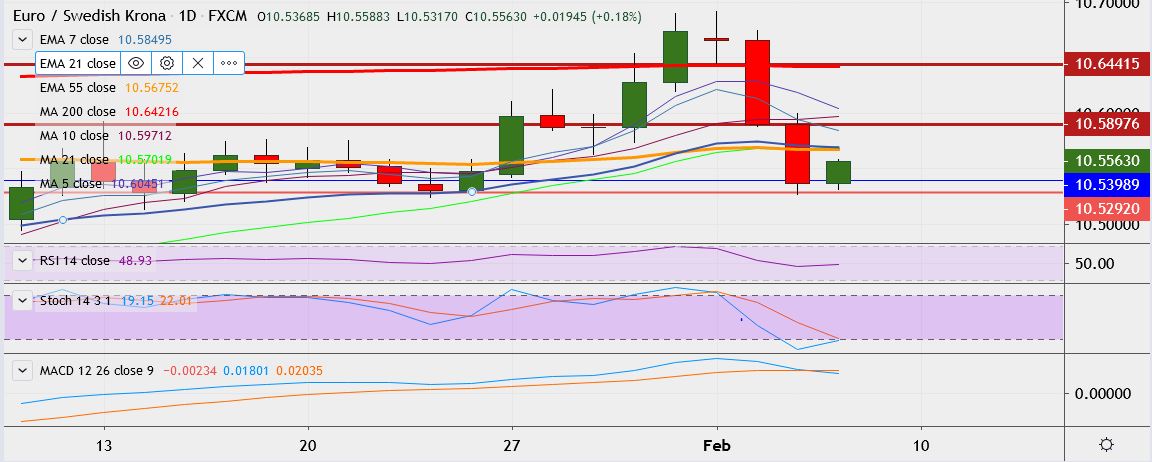Viewport: 1152px width, 462px height.
Task: Click the MACD histogram value -0.00234
Action: (190, 371)
